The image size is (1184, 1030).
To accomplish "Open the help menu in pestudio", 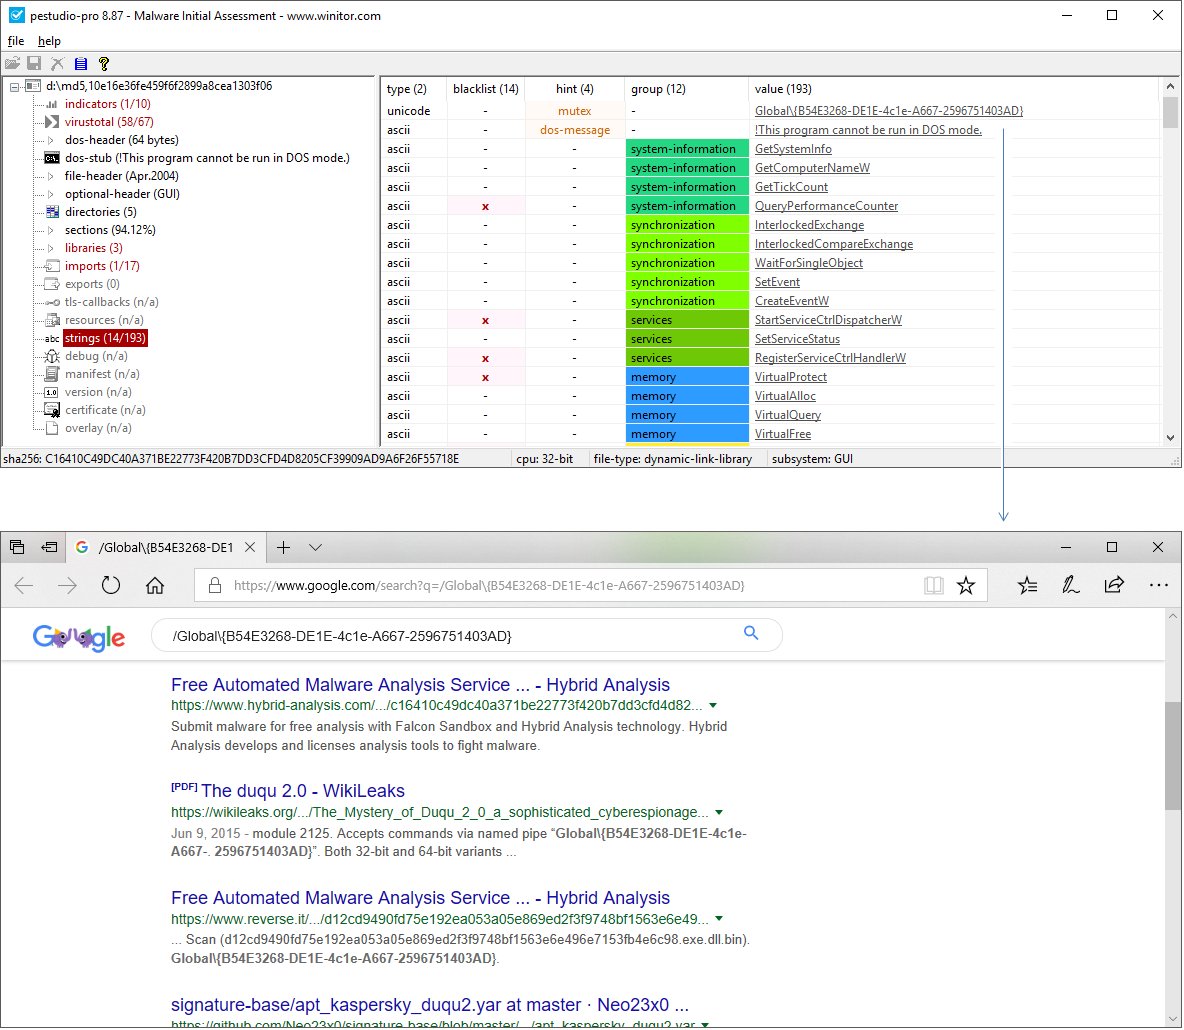I will [49, 41].
